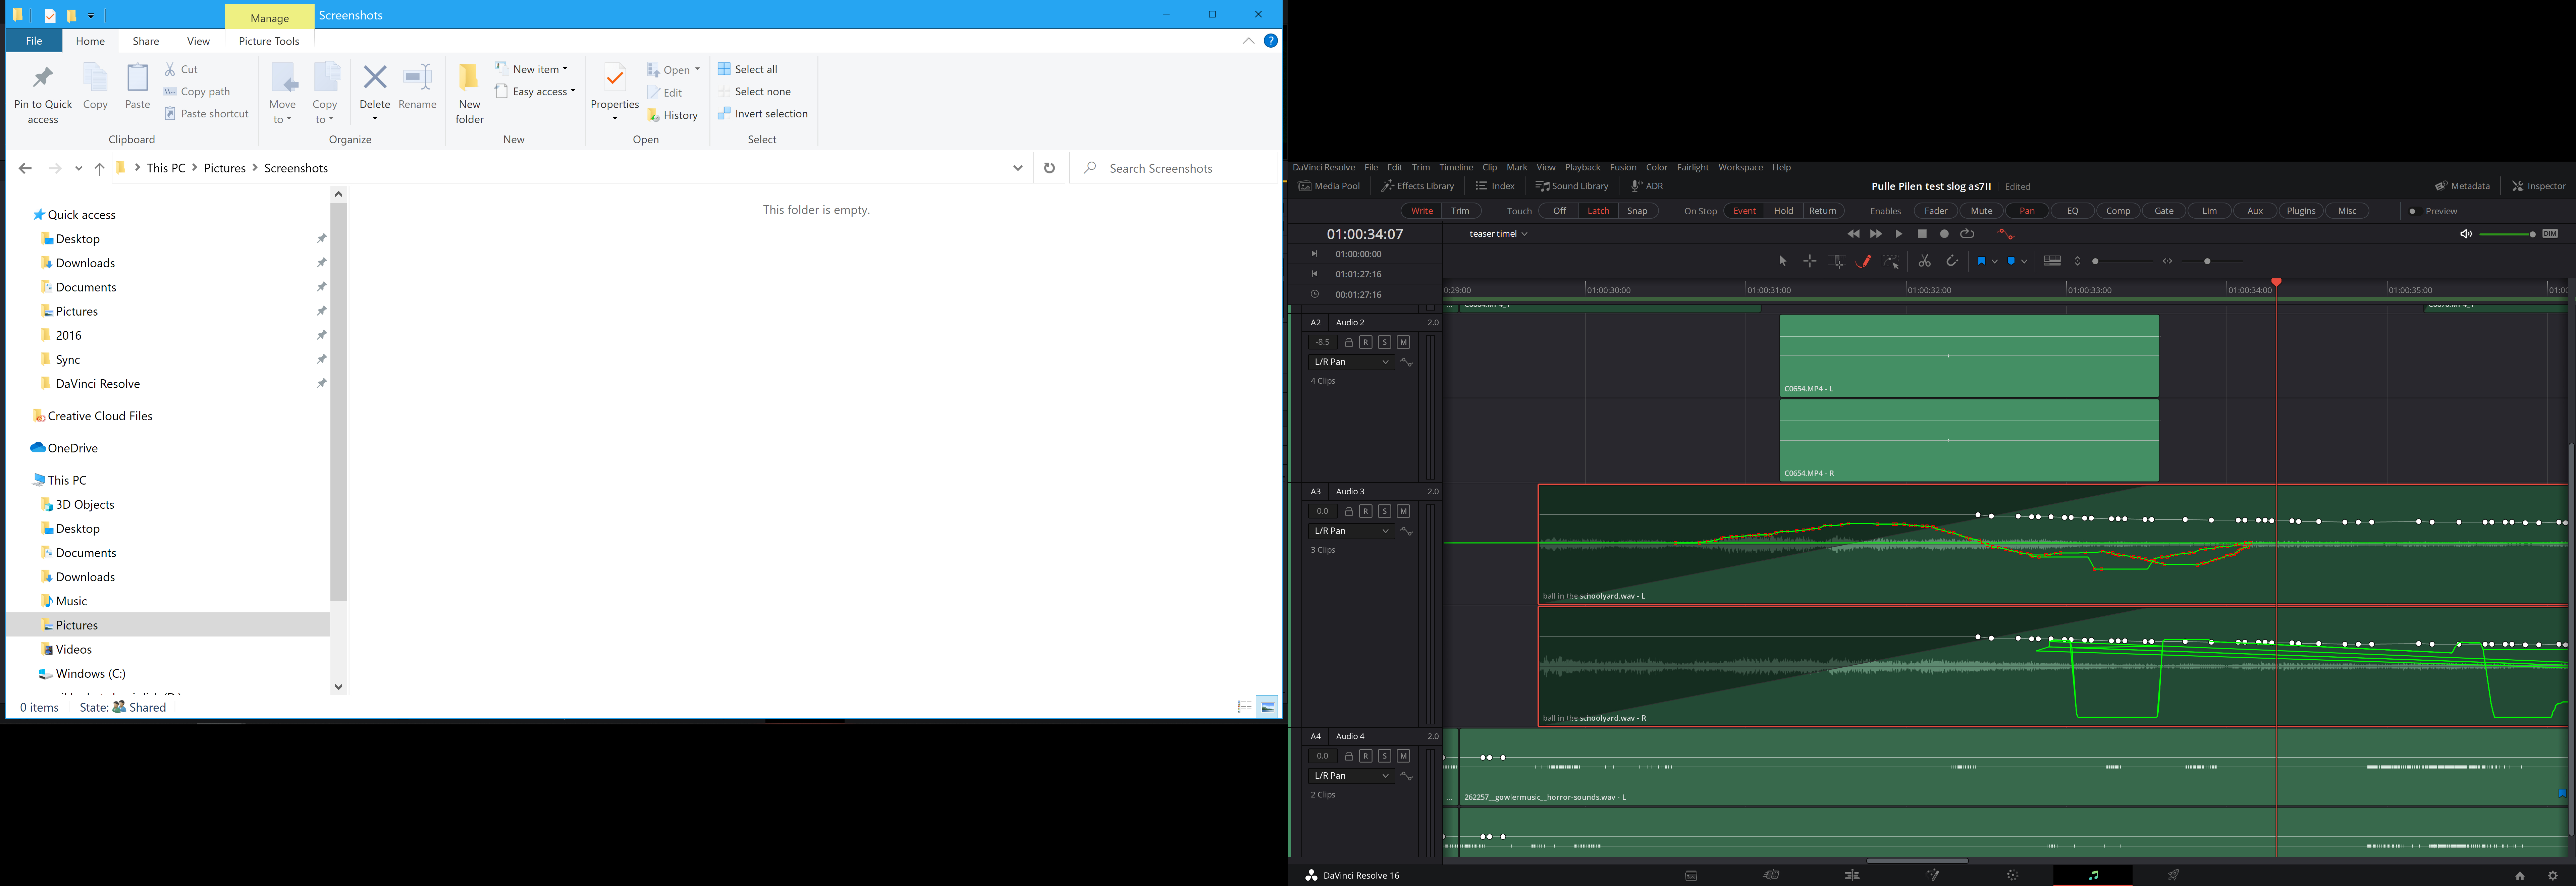This screenshot has height=886, width=2576.
Task: Switch to the Edit page icon
Action: (1852, 875)
